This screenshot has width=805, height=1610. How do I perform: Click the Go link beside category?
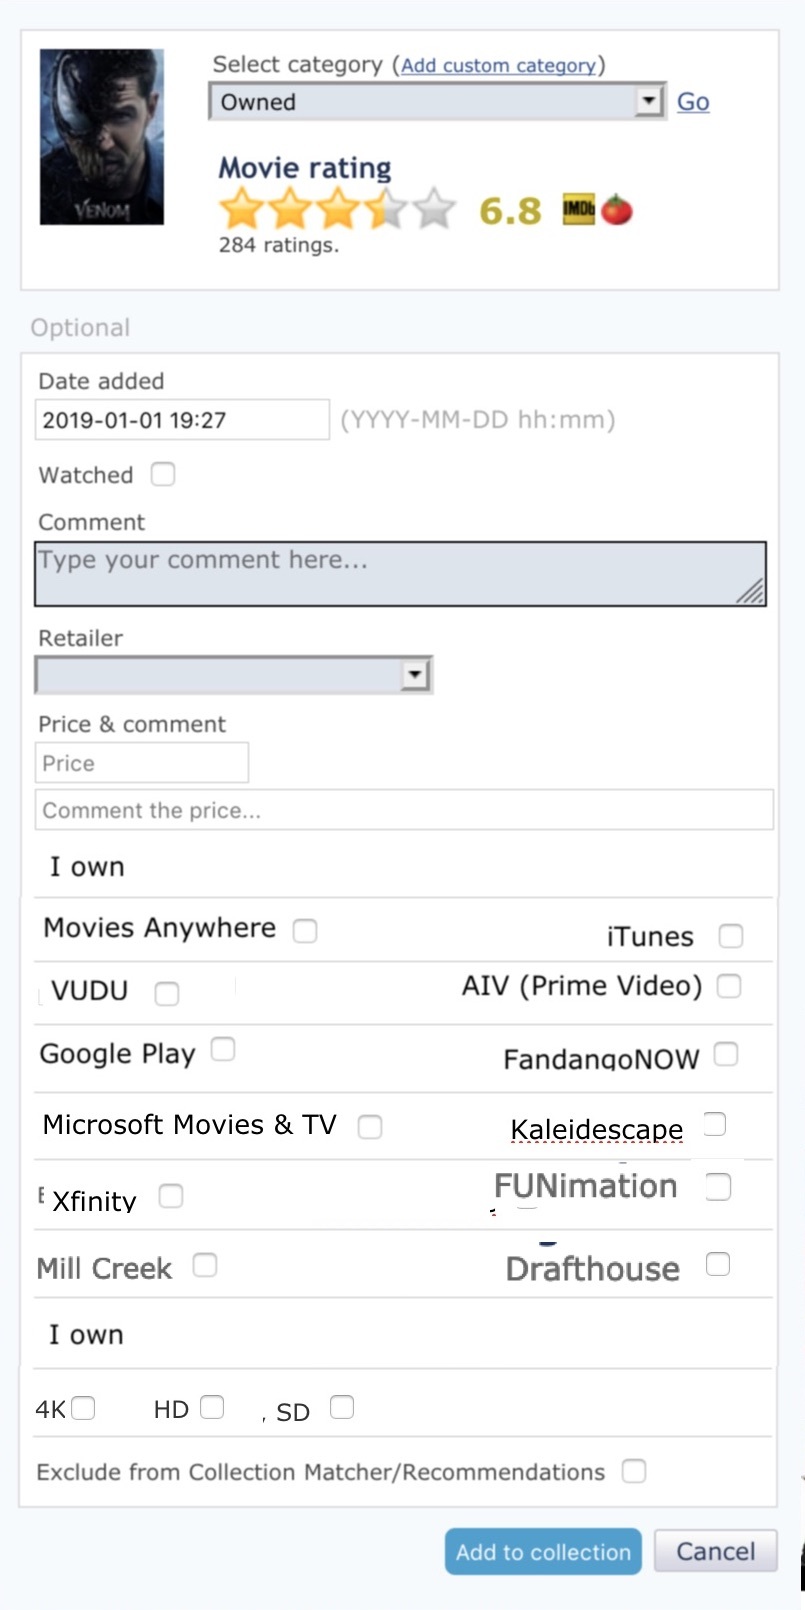click(x=693, y=102)
